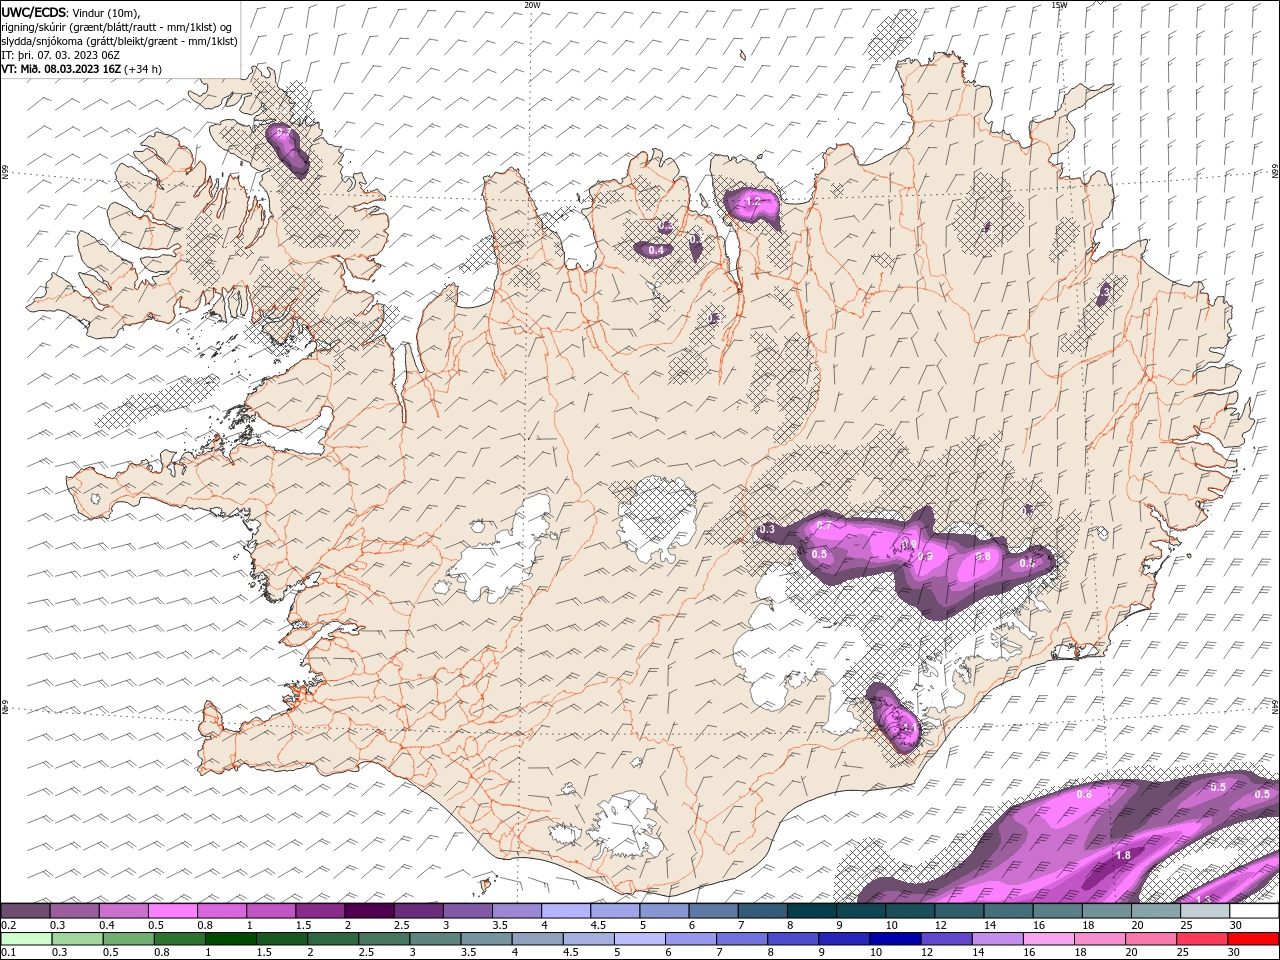Click the '20W' longitude label
Viewport: 1280px width, 960px height.
[x=532, y=5]
